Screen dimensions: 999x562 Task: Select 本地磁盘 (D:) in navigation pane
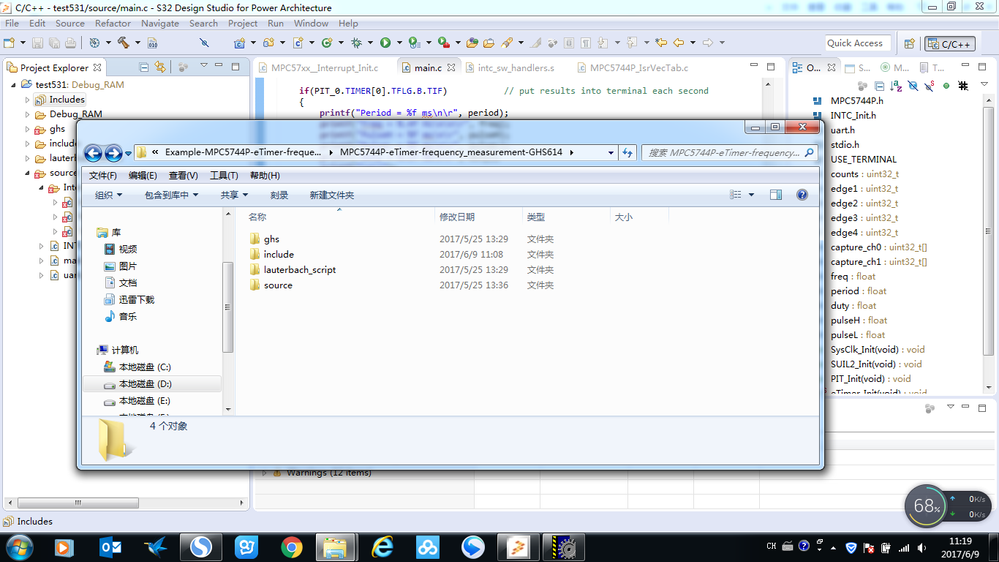(x=145, y=384)
